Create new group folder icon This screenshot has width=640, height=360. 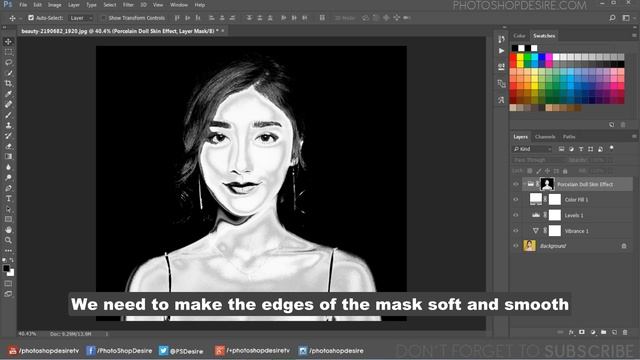click(x=604, y=332)
